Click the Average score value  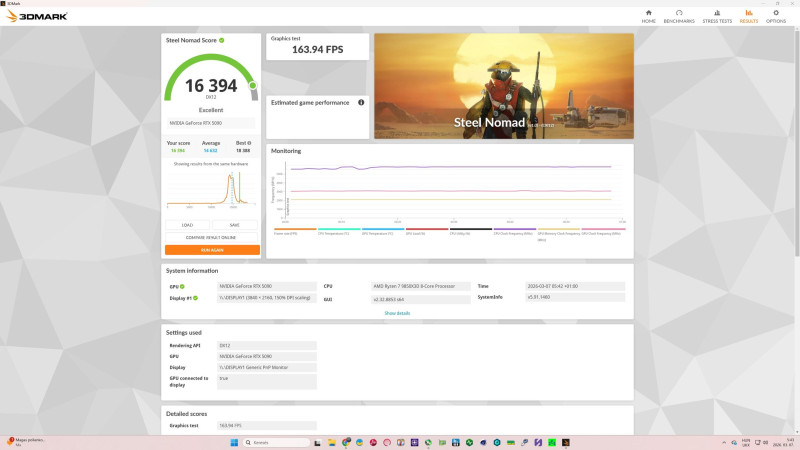210,151
